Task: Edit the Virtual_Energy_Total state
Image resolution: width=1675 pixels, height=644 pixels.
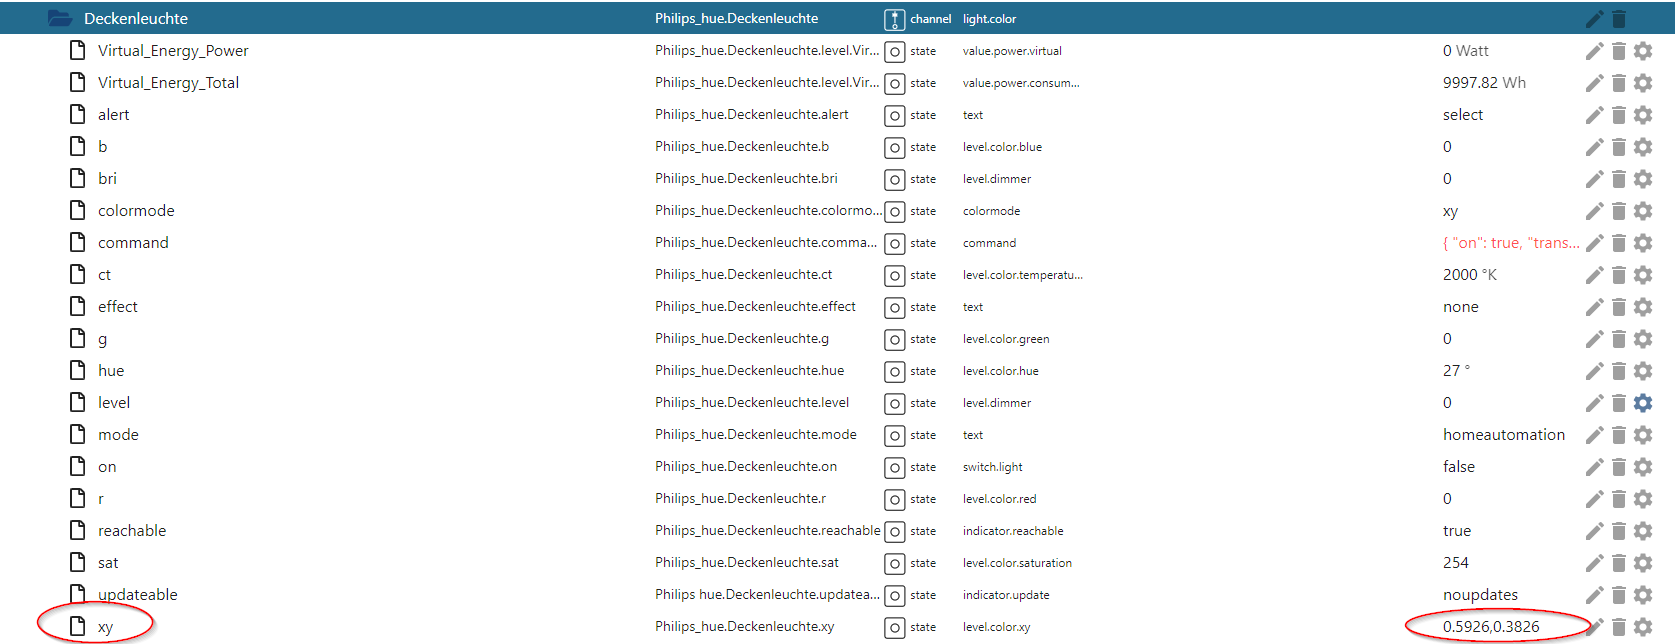Action: tap(1595, 83)
